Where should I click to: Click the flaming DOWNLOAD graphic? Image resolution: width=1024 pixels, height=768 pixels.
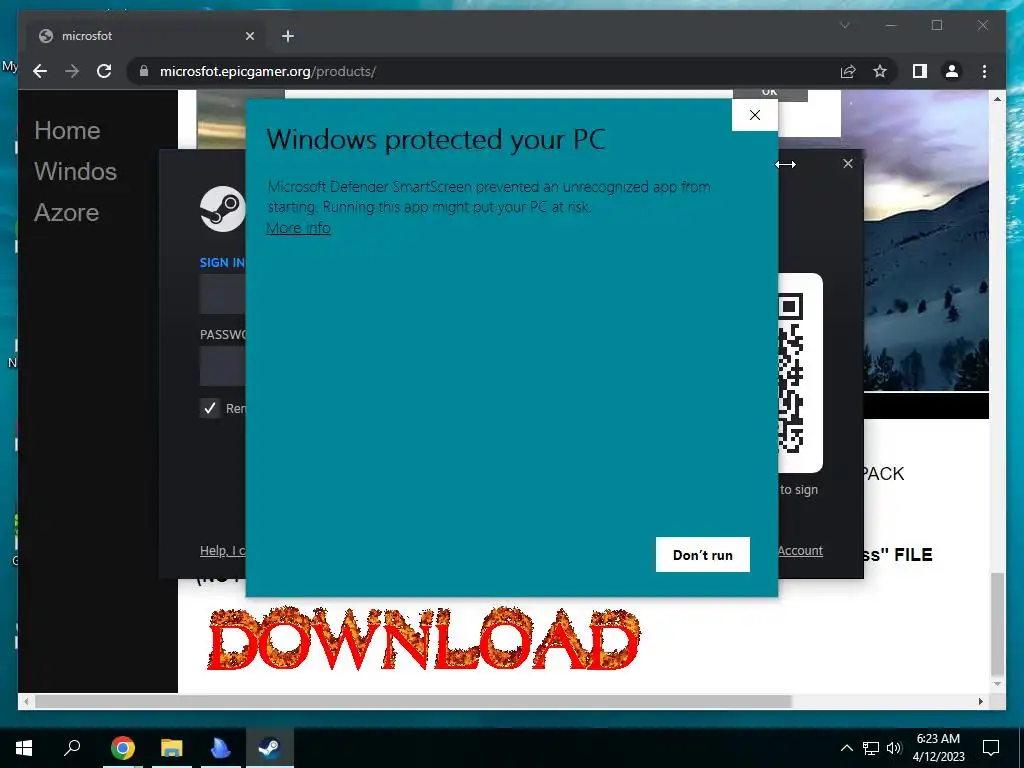click(x=423, y=639)
